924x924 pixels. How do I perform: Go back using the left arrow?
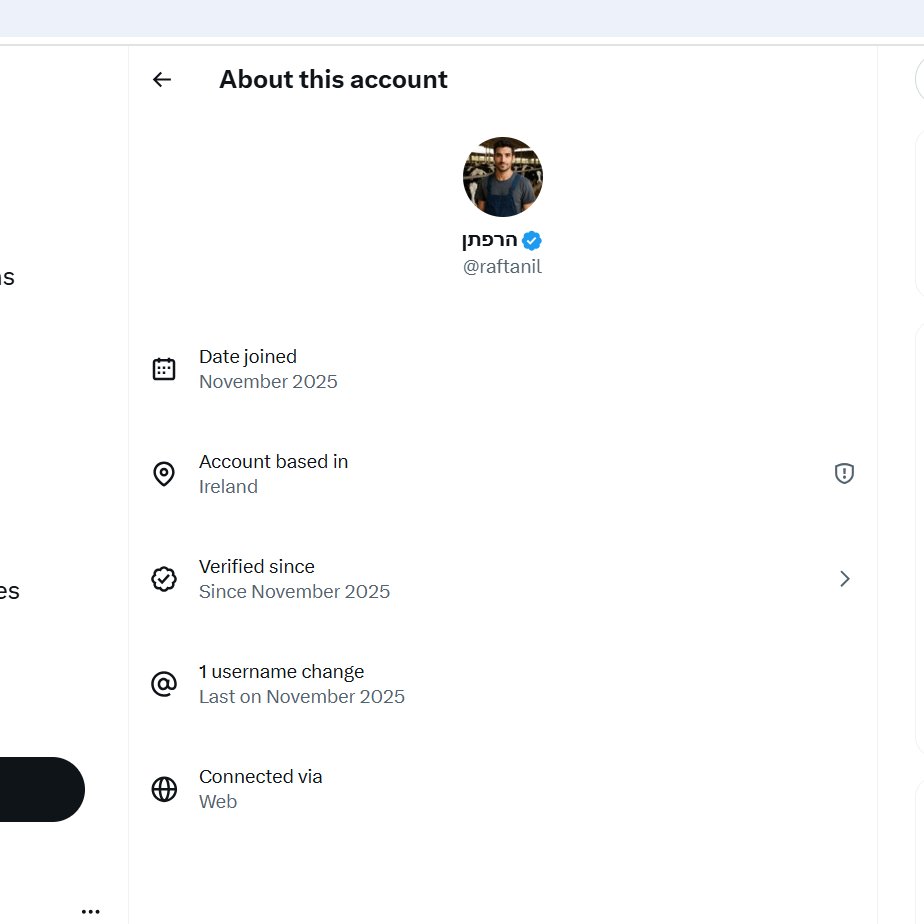pos(161,80)
